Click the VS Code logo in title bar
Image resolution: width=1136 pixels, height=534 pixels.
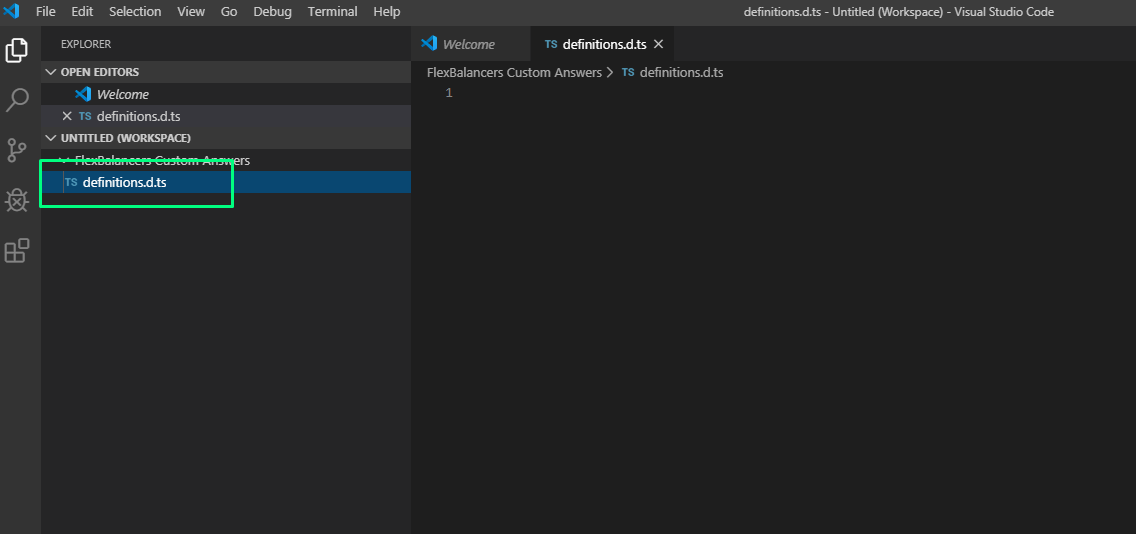click(x=12, y=12)
